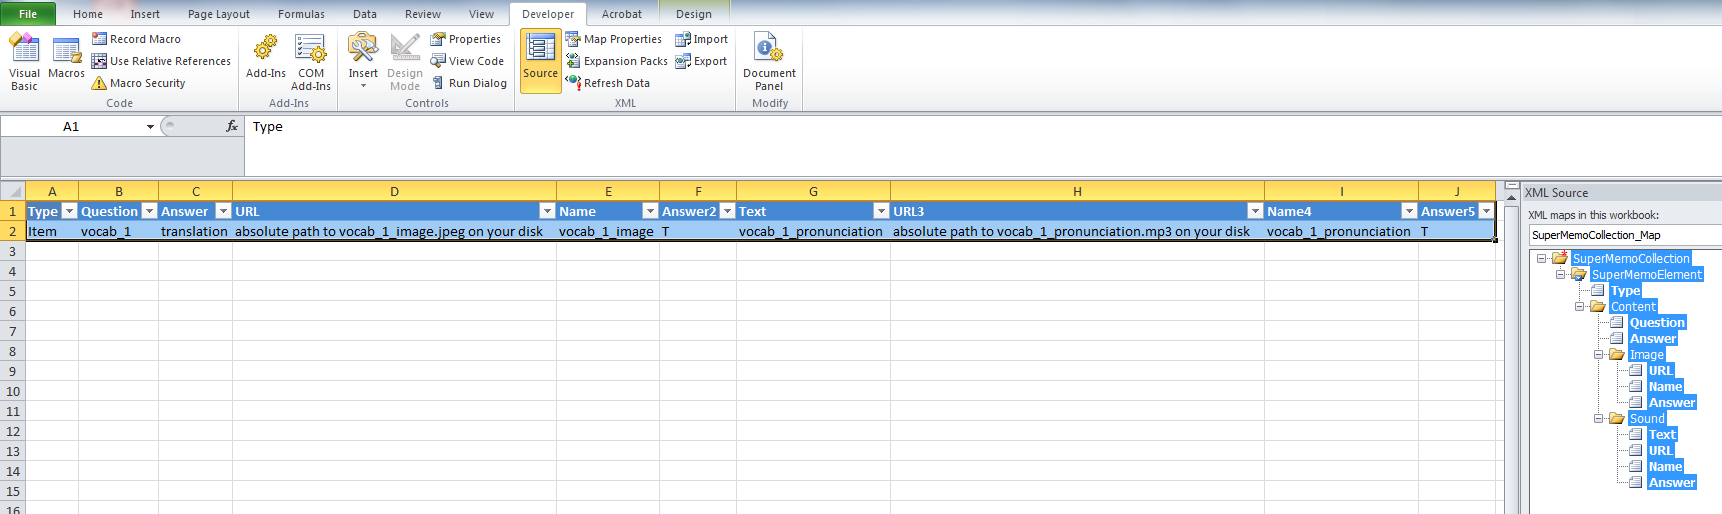Select Question element in XML tree

click(x=1657, y=322)
